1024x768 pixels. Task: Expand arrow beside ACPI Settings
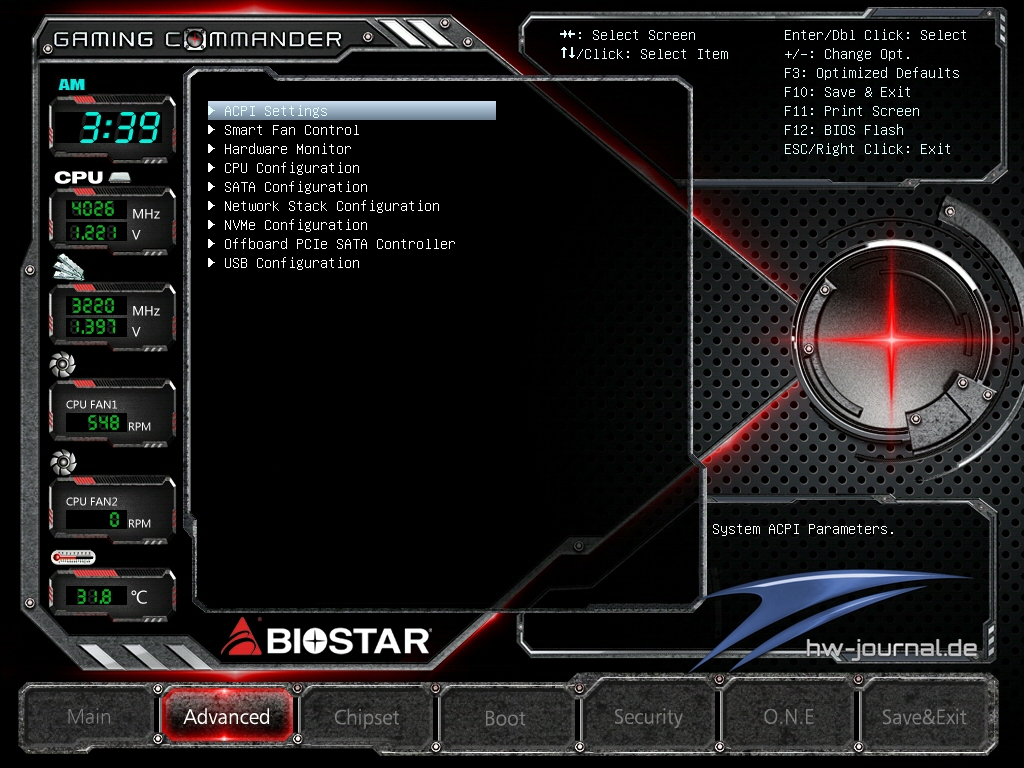pyautogui.click(x=212, y=111)
